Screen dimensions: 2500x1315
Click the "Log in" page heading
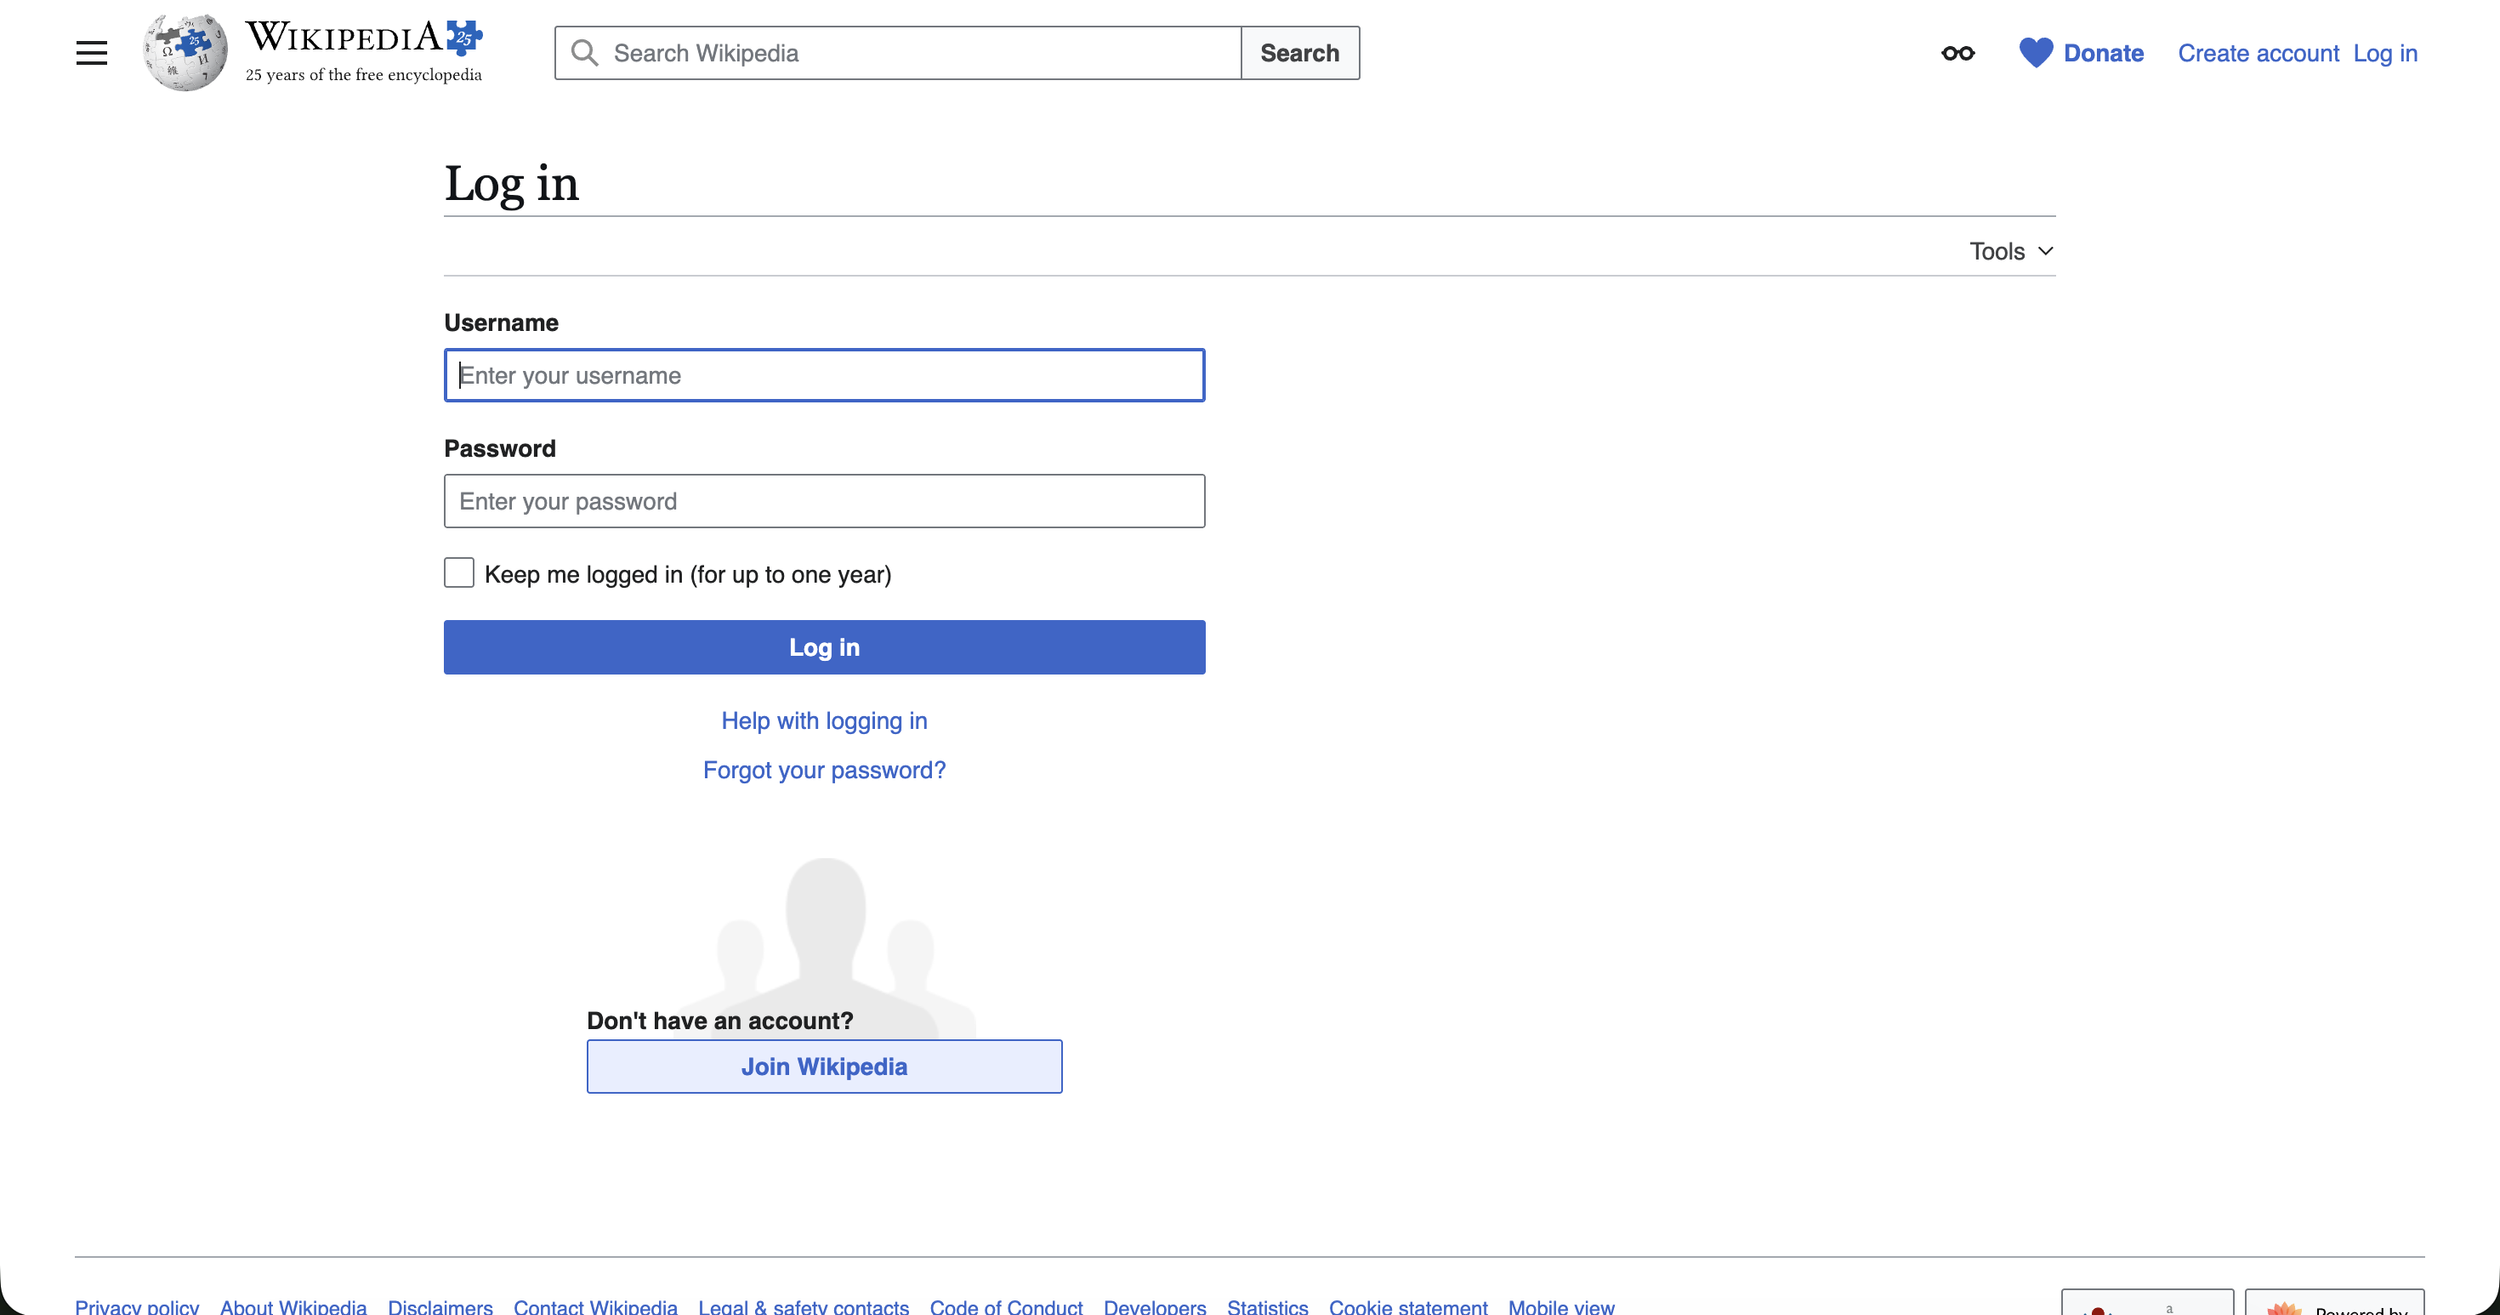(511, 184)
